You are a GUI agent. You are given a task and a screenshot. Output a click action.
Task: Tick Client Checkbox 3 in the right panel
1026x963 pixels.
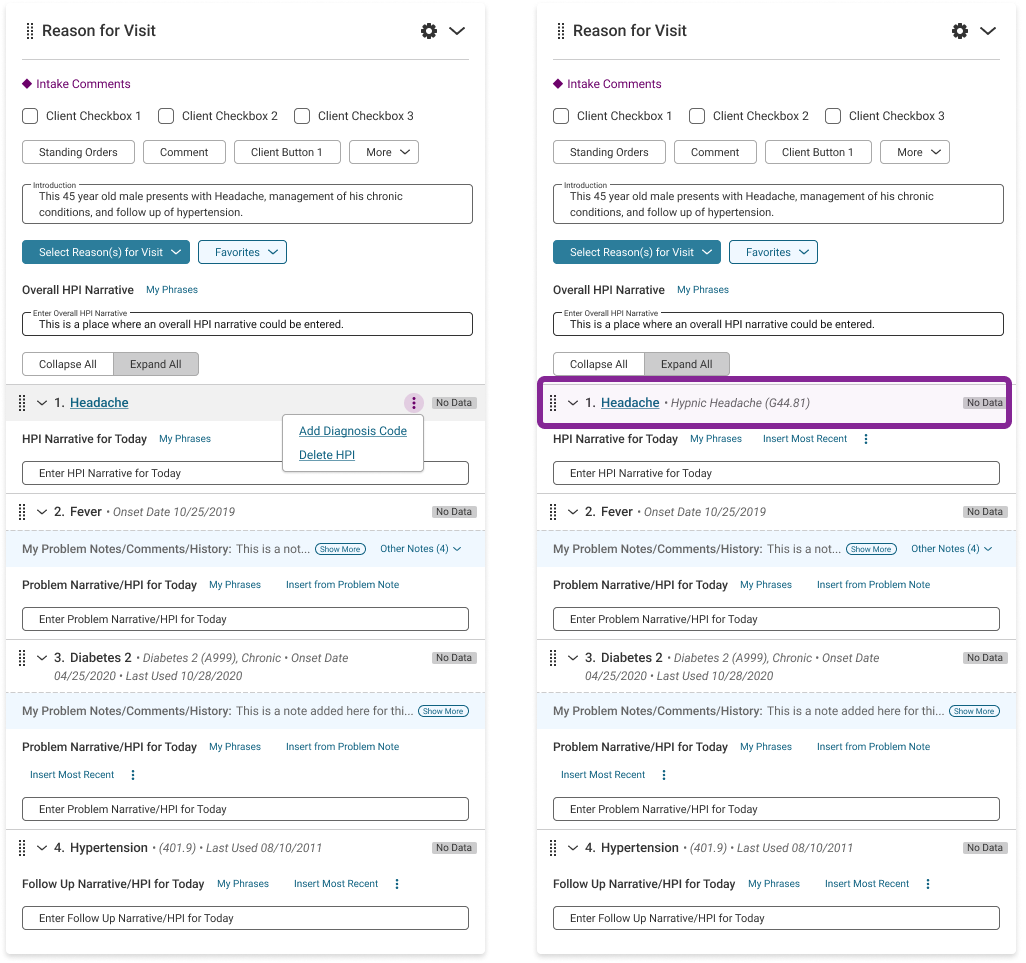click(833, 116)
